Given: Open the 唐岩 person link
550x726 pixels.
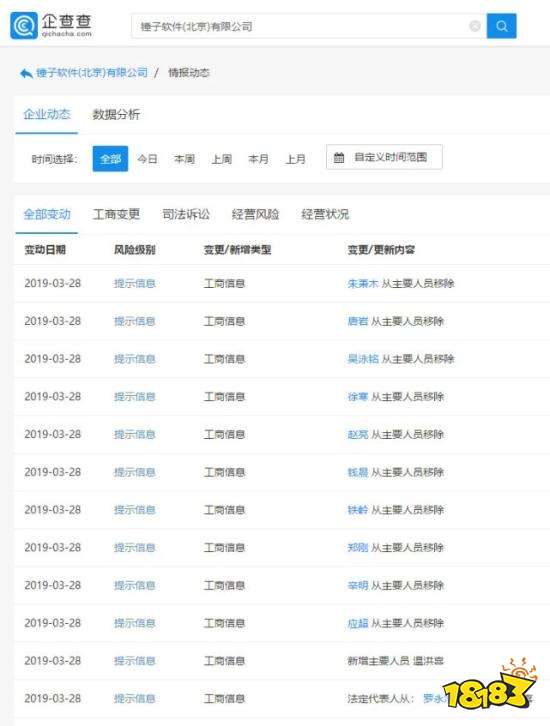Looking at the screenshot, I should click(x=357, y=321).
